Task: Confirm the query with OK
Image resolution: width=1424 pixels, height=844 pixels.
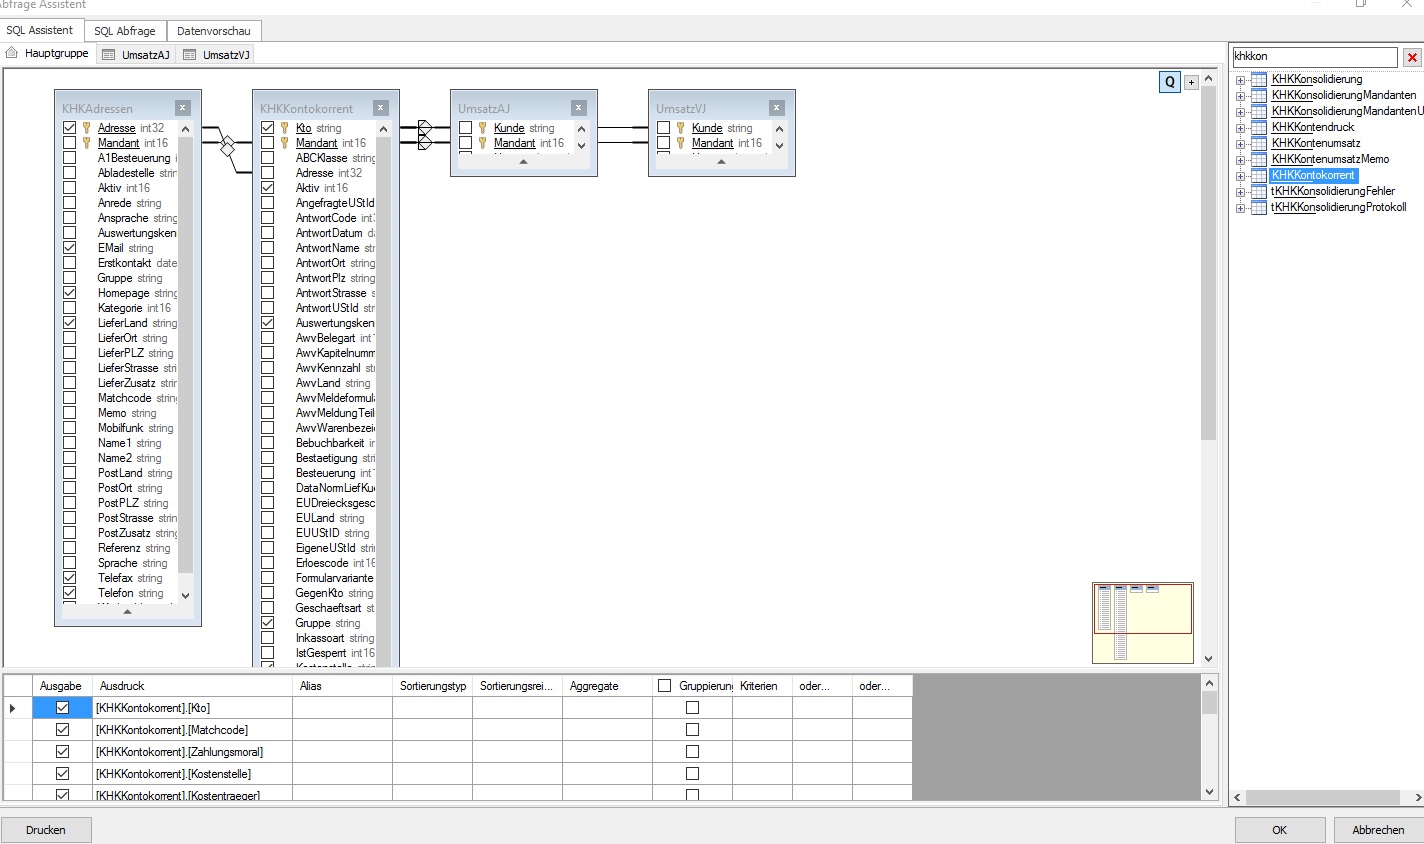Action: [x=1280, y=830]
